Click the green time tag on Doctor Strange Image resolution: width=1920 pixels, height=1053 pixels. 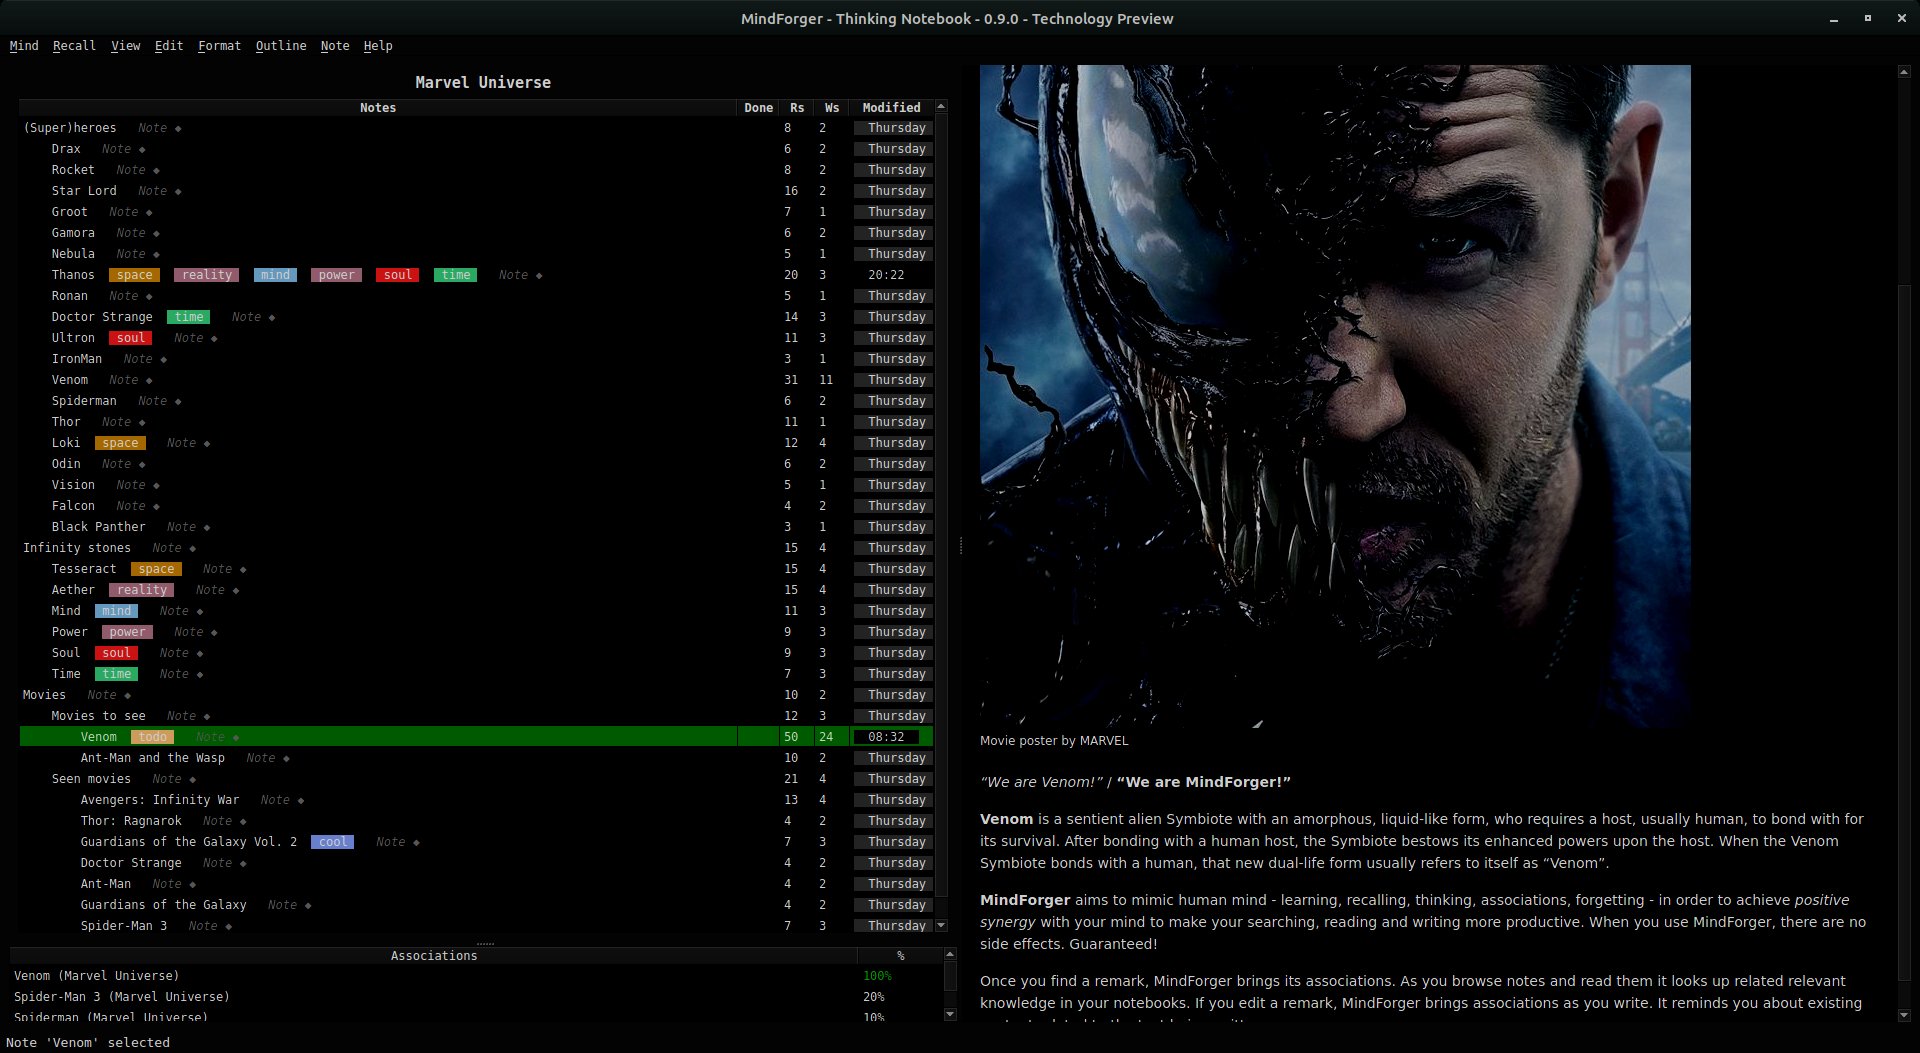189,317
